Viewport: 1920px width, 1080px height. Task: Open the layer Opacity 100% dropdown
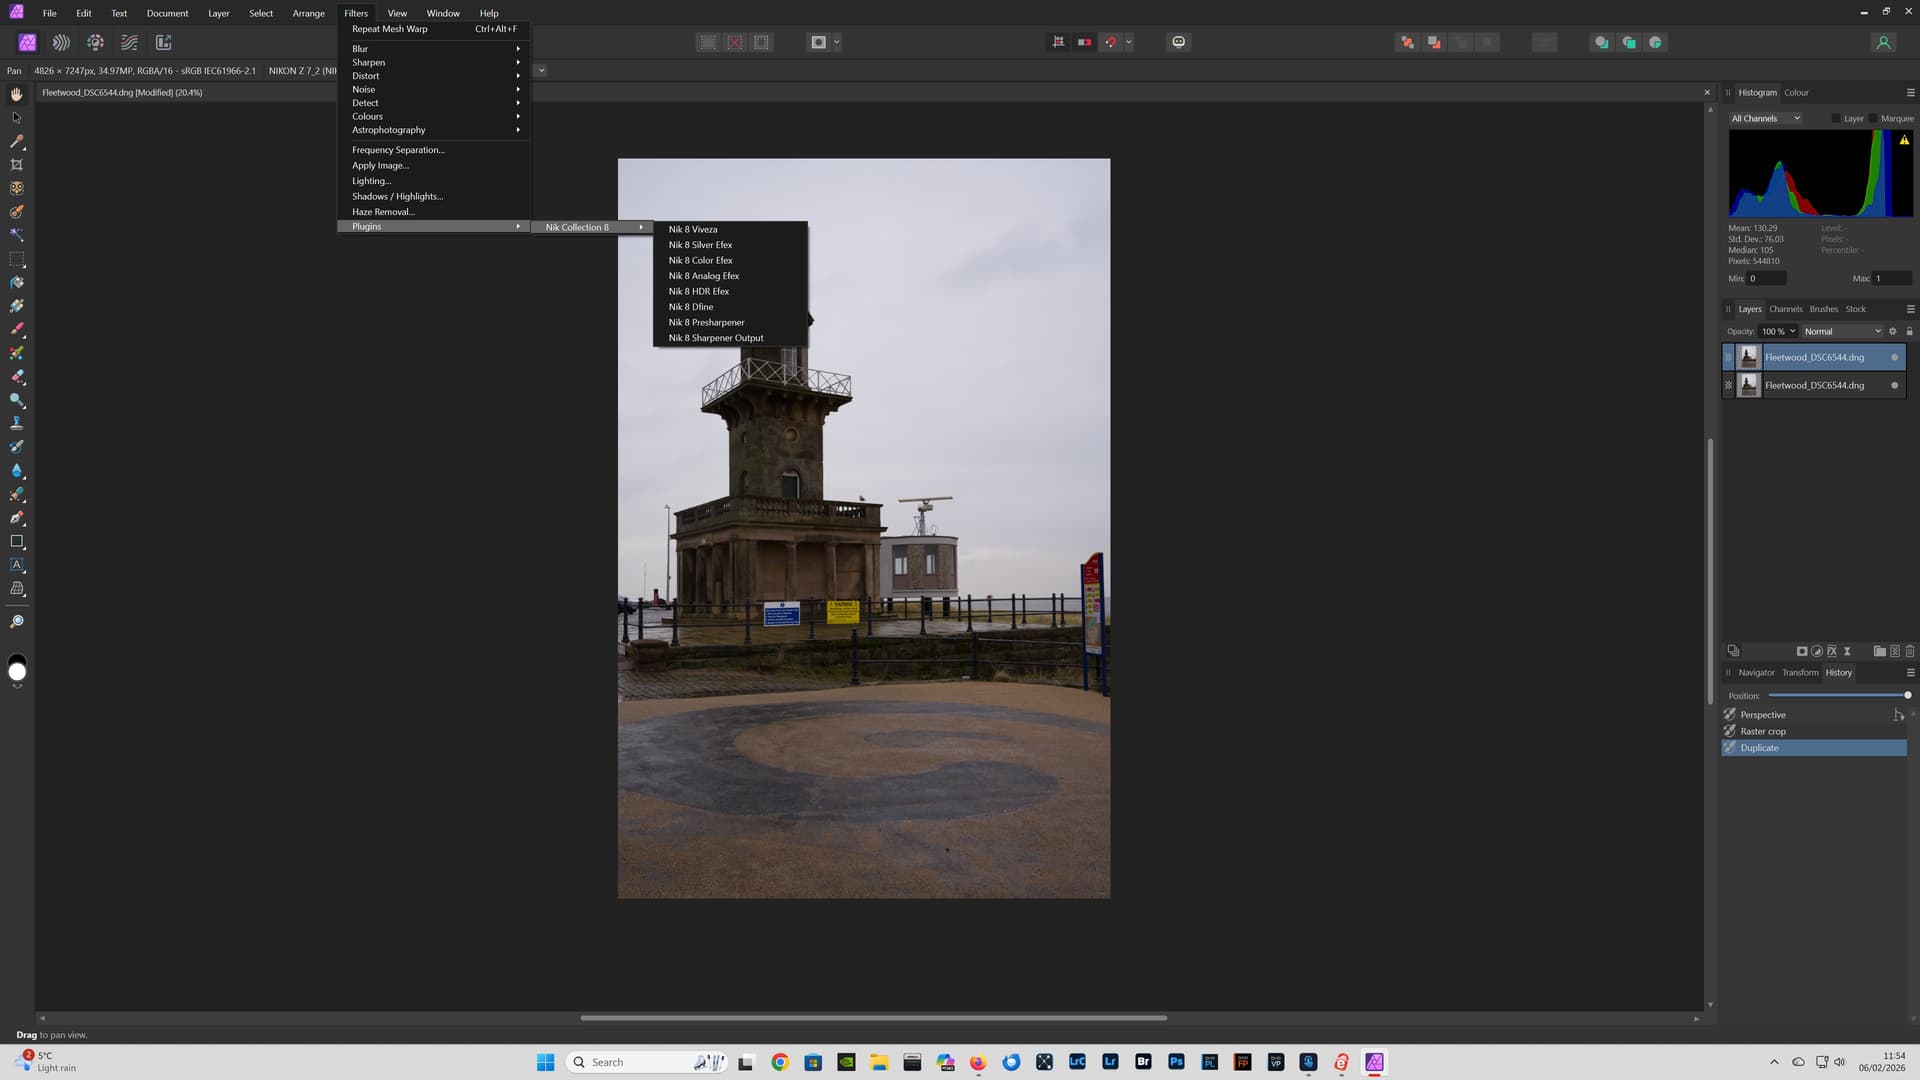point(1779,331)
